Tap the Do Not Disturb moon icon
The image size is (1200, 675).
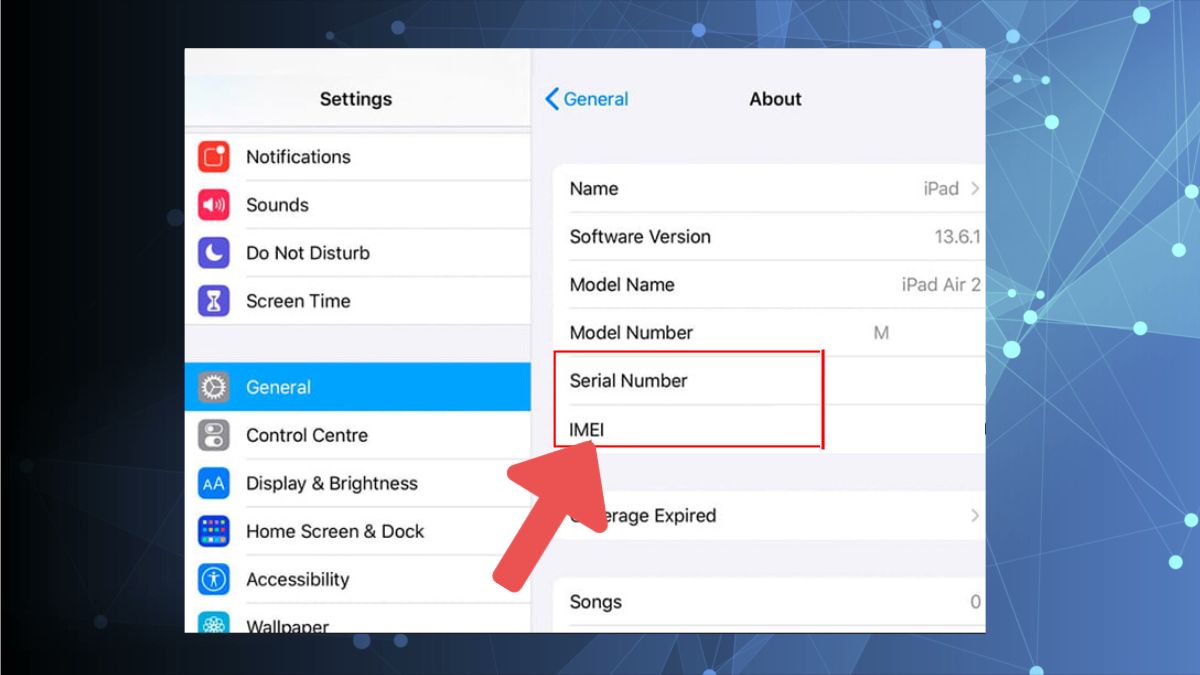coord(214,253)
